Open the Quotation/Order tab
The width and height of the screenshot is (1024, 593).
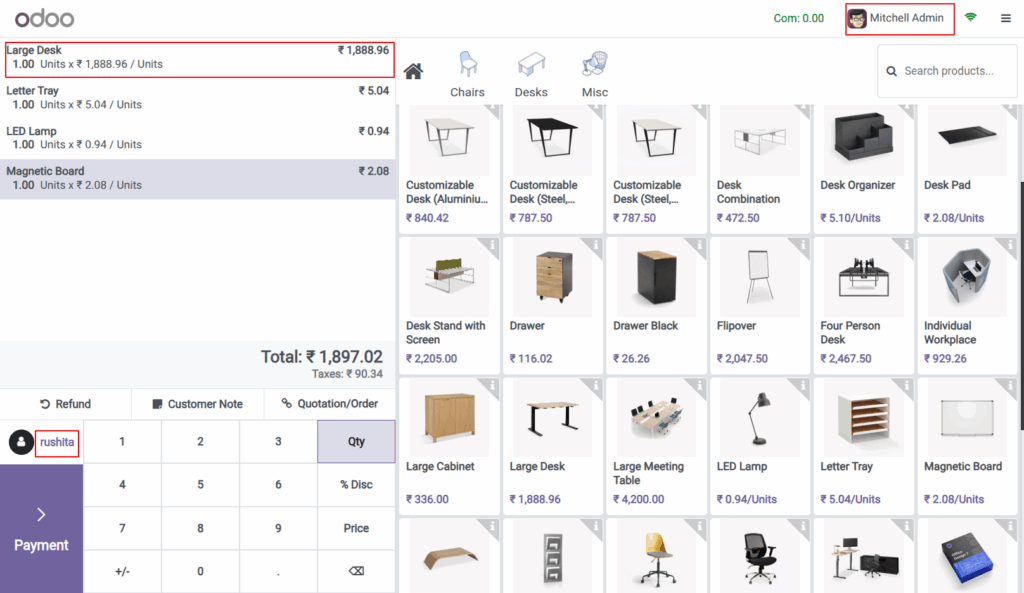click(330, 404)
